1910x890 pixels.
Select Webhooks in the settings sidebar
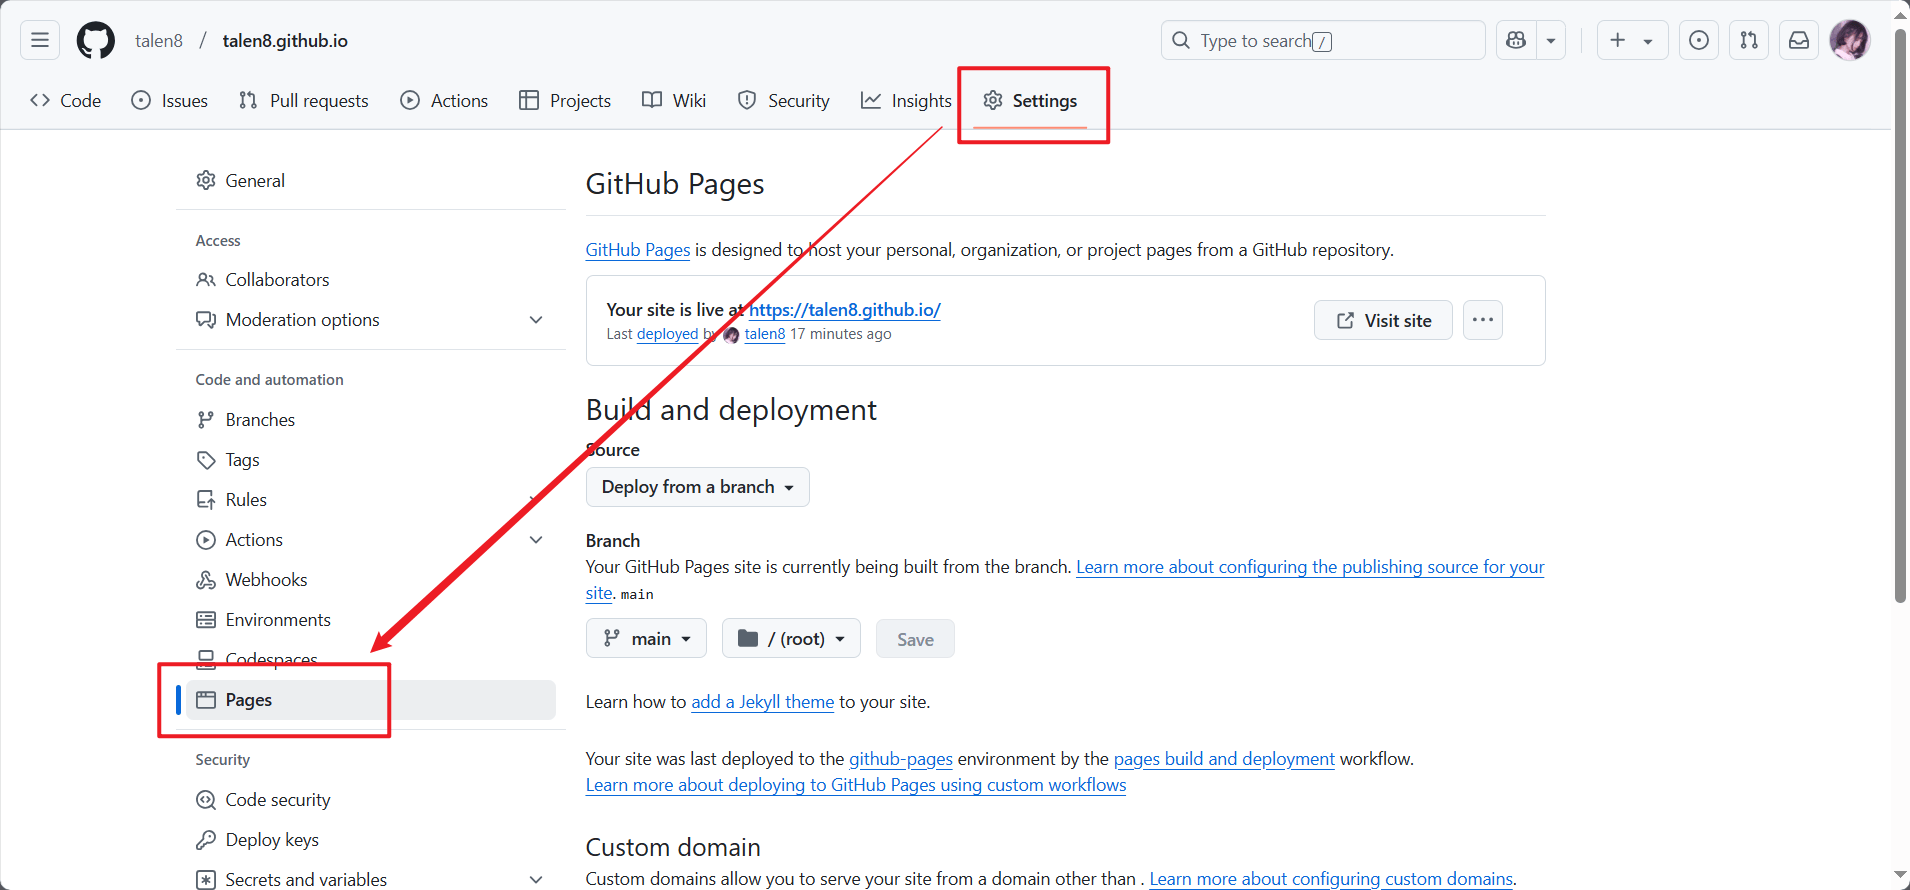[x=266, y=580]
